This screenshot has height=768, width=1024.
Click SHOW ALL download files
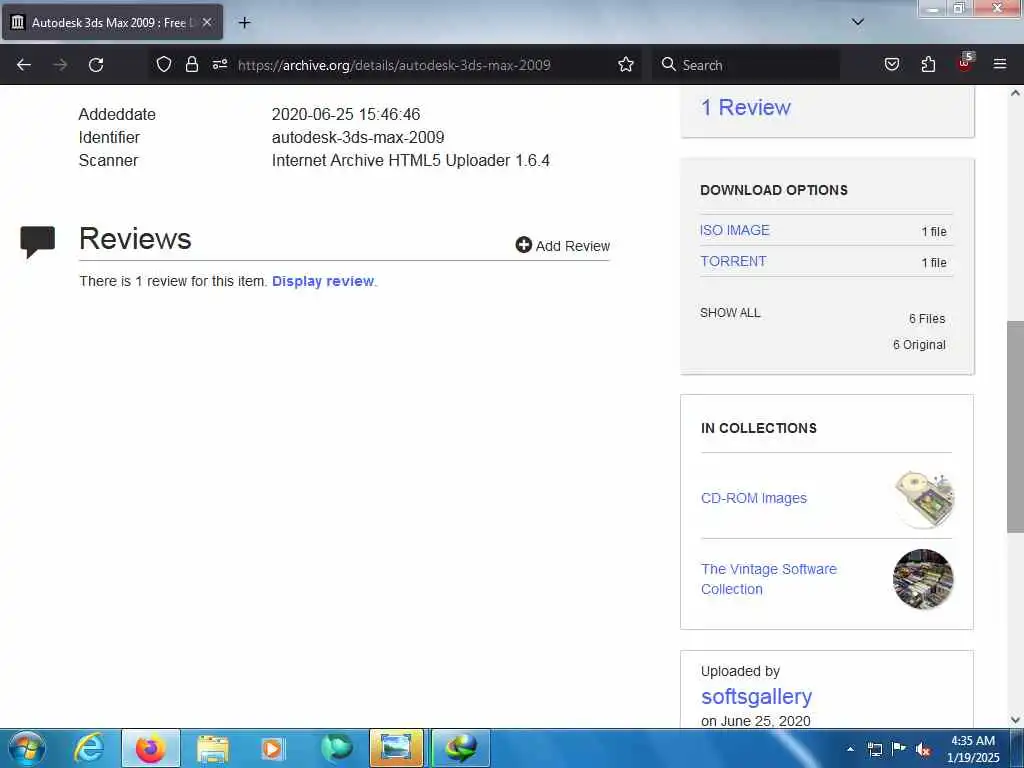[730, 313]
